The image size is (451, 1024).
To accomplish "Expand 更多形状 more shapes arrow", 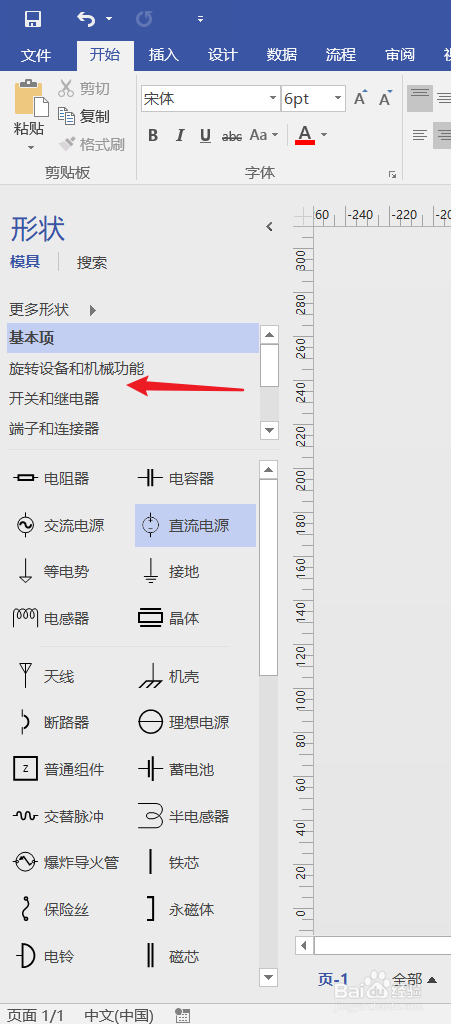I will tap(93, 310).
